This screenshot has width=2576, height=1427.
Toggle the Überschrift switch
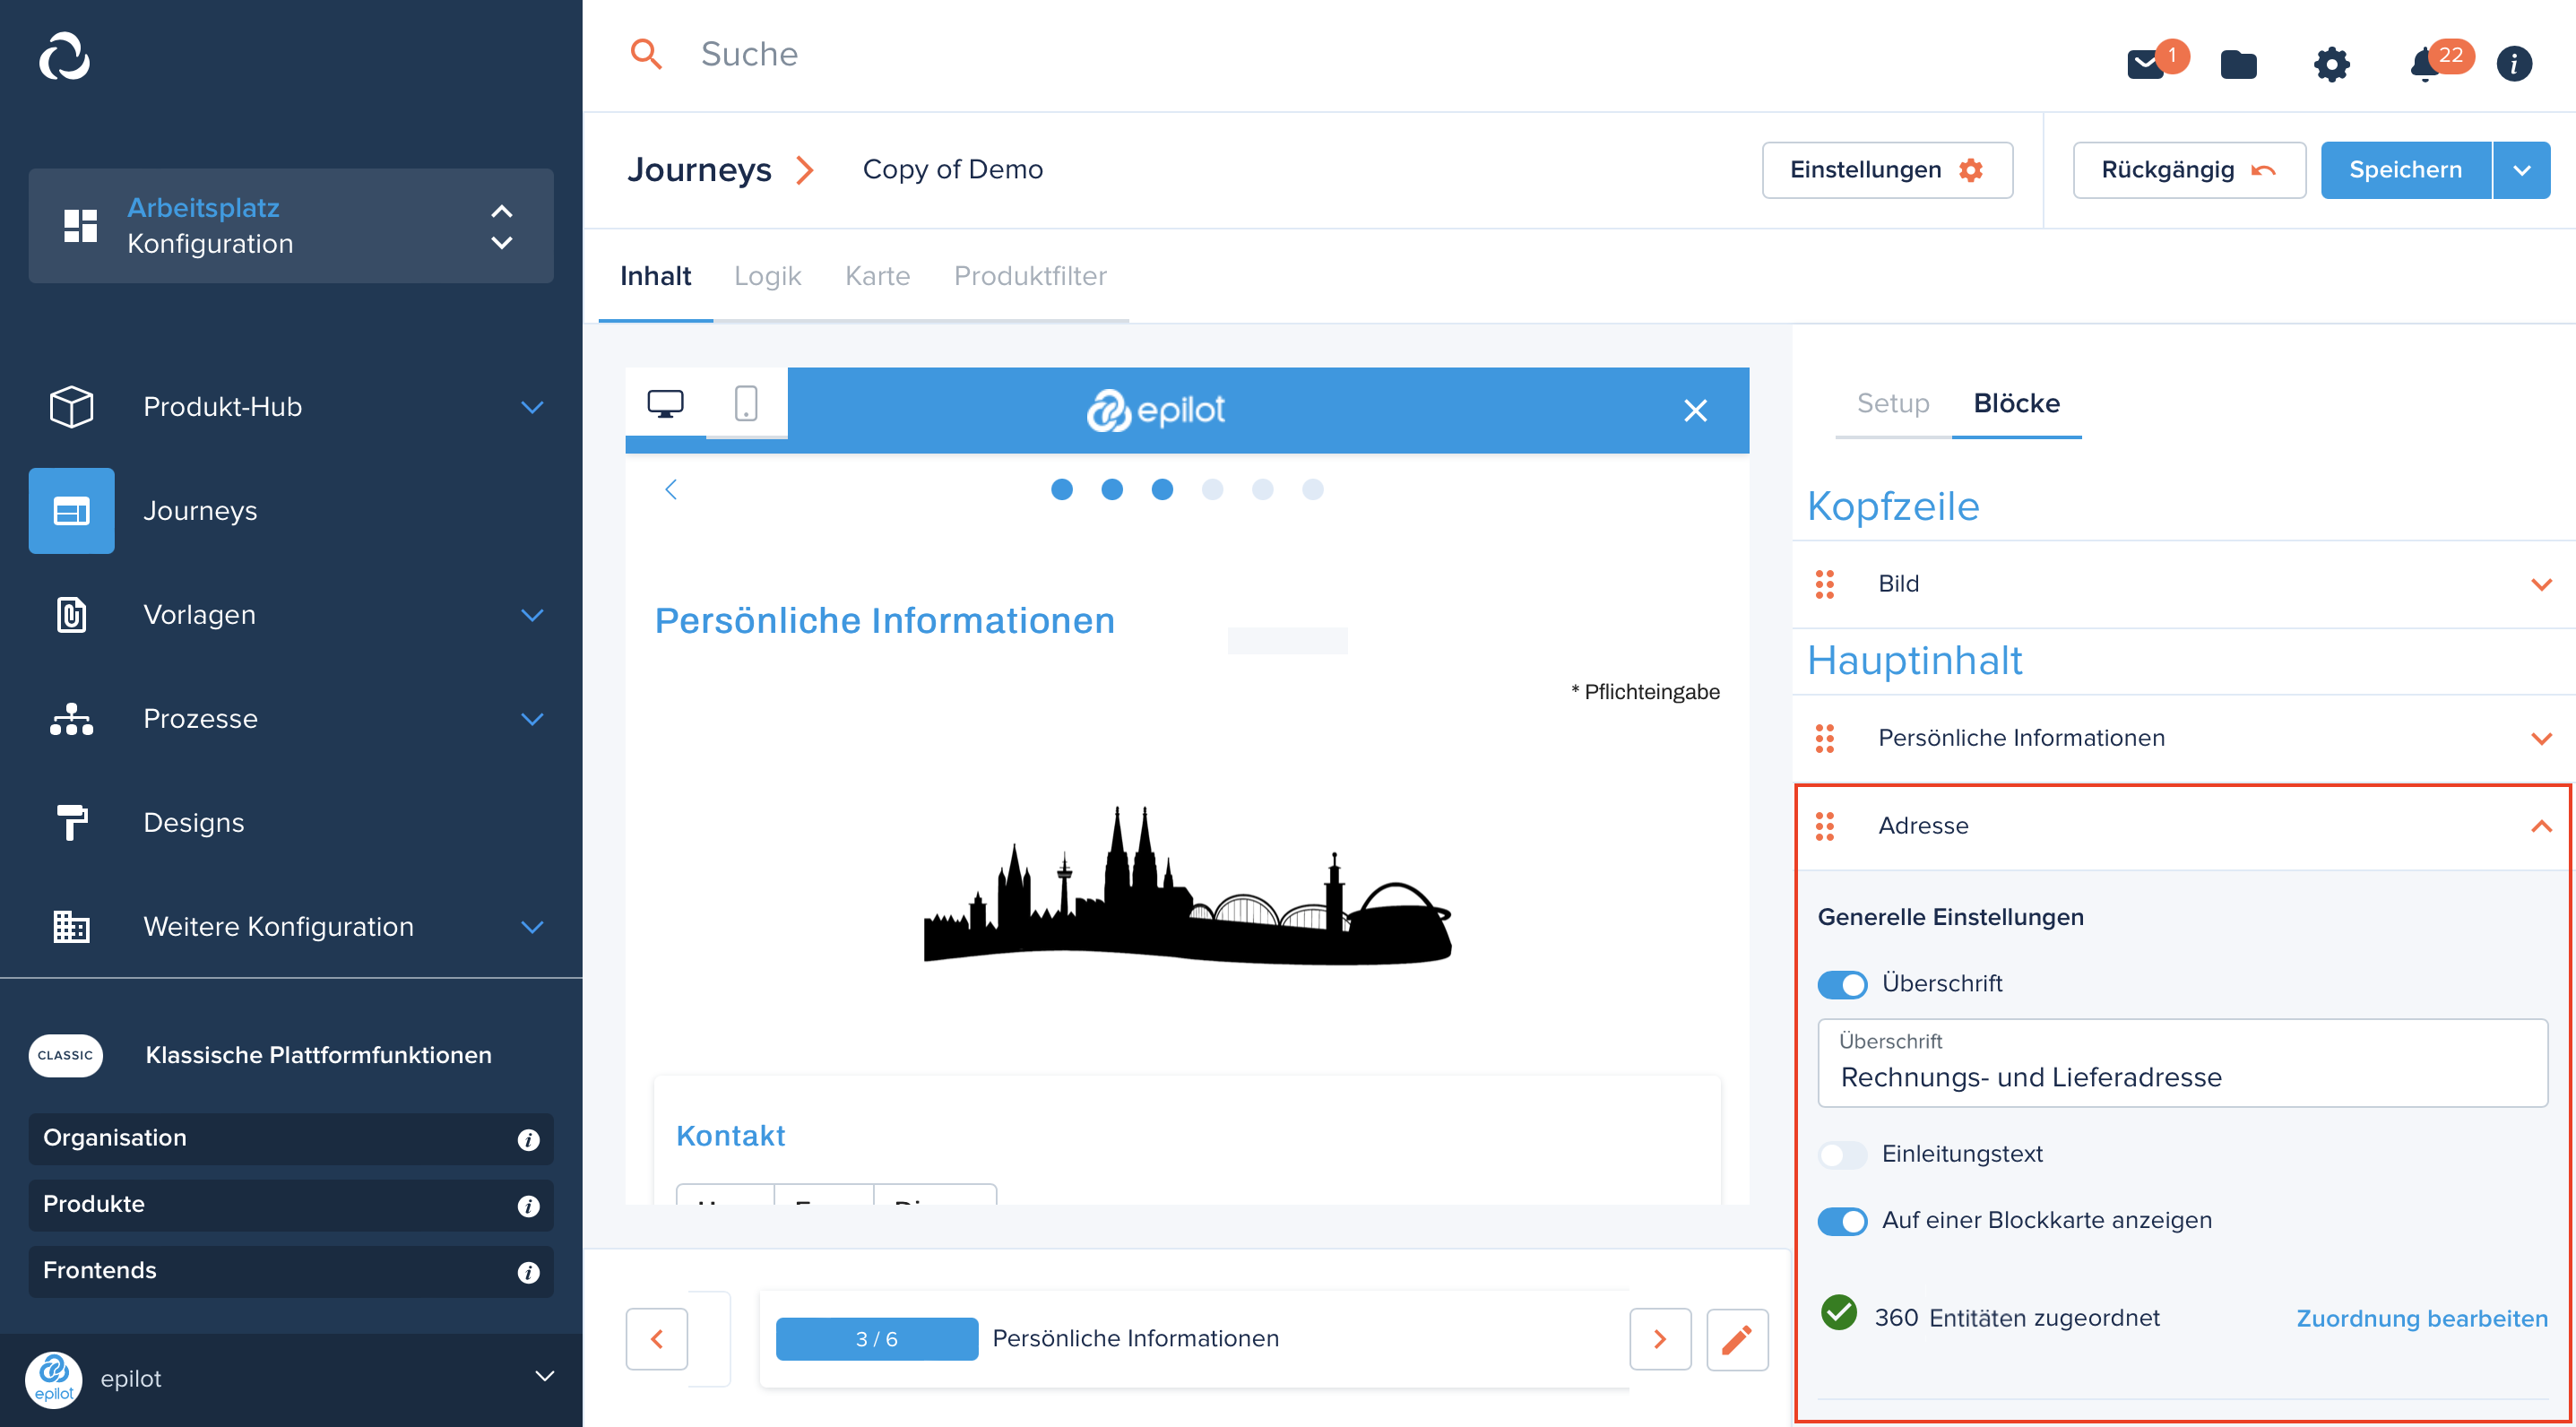coord(1842,984)
